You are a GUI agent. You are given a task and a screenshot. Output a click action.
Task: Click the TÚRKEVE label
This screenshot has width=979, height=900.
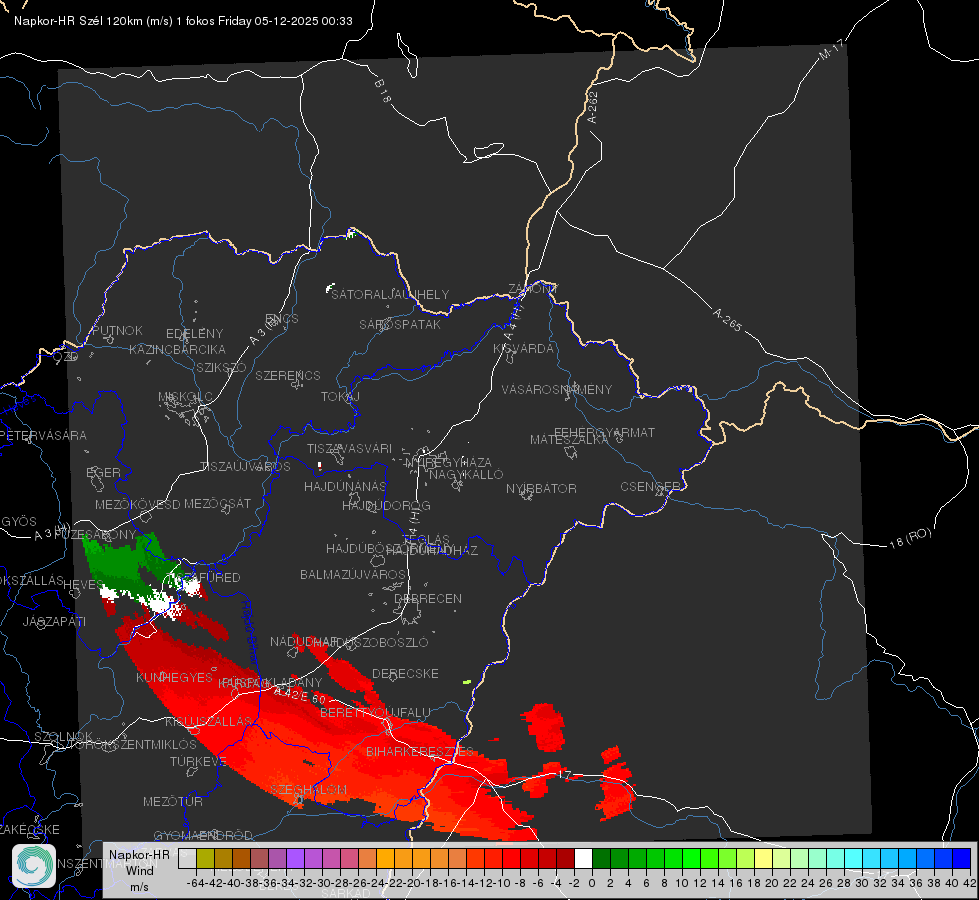(199, 761)
